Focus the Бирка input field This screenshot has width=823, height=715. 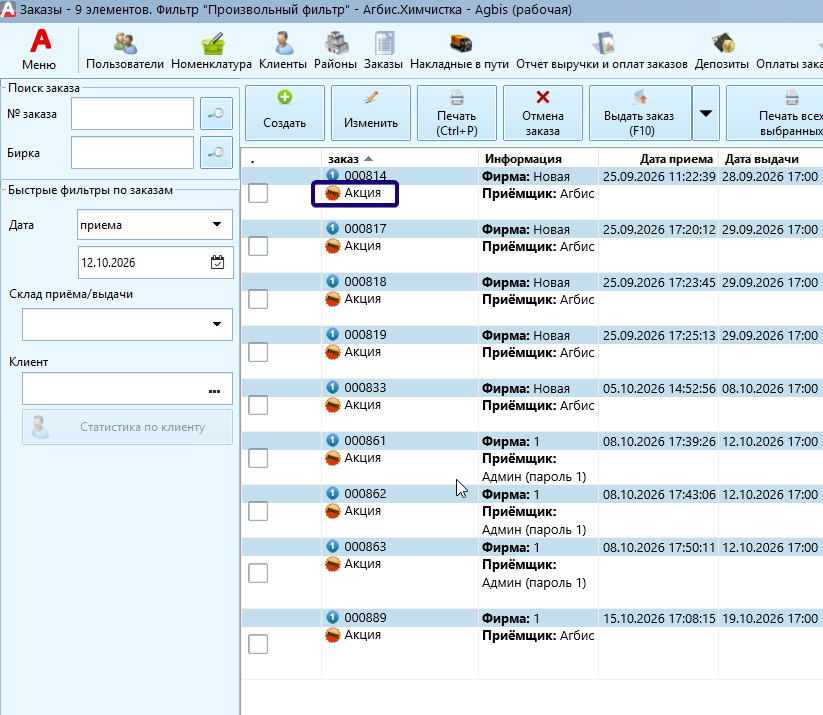tap(132, 153)
